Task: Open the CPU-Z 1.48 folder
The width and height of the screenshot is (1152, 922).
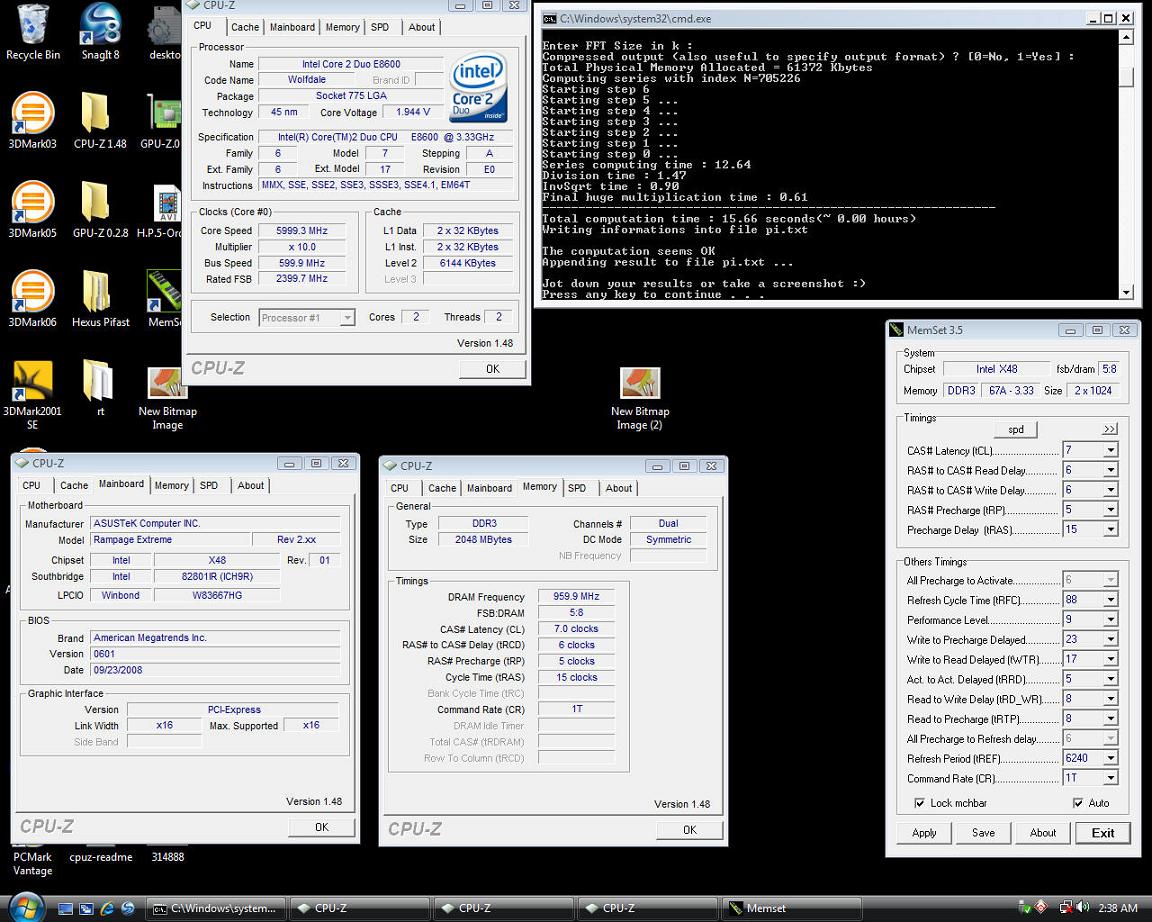Action: [100, 121]
